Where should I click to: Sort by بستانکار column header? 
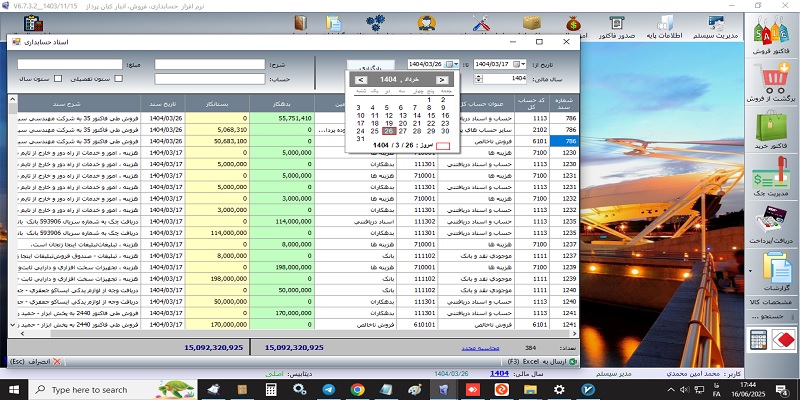[217, 103]
